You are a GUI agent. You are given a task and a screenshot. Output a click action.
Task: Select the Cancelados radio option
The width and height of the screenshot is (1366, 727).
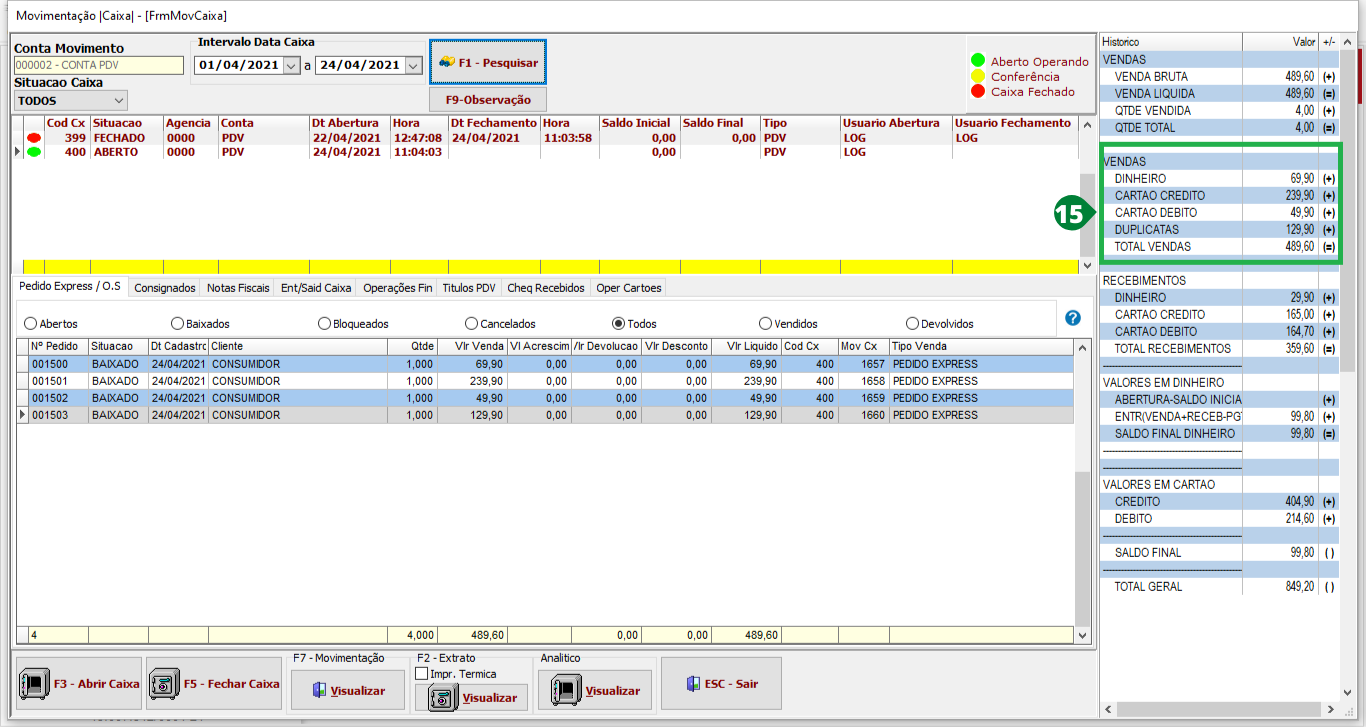[x=472, y=324]
